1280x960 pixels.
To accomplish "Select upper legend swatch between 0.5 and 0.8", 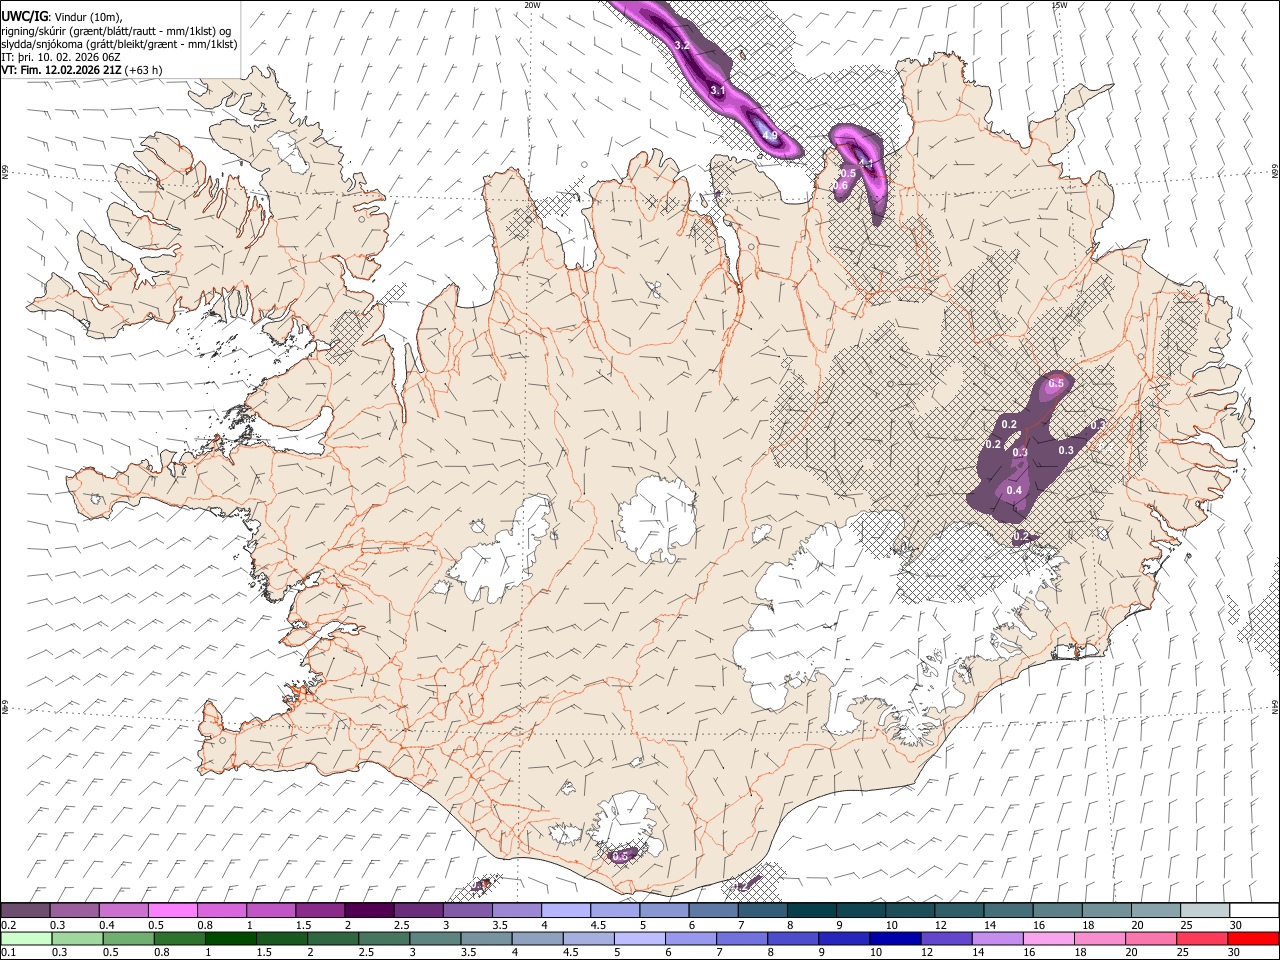I will [173, 910].
